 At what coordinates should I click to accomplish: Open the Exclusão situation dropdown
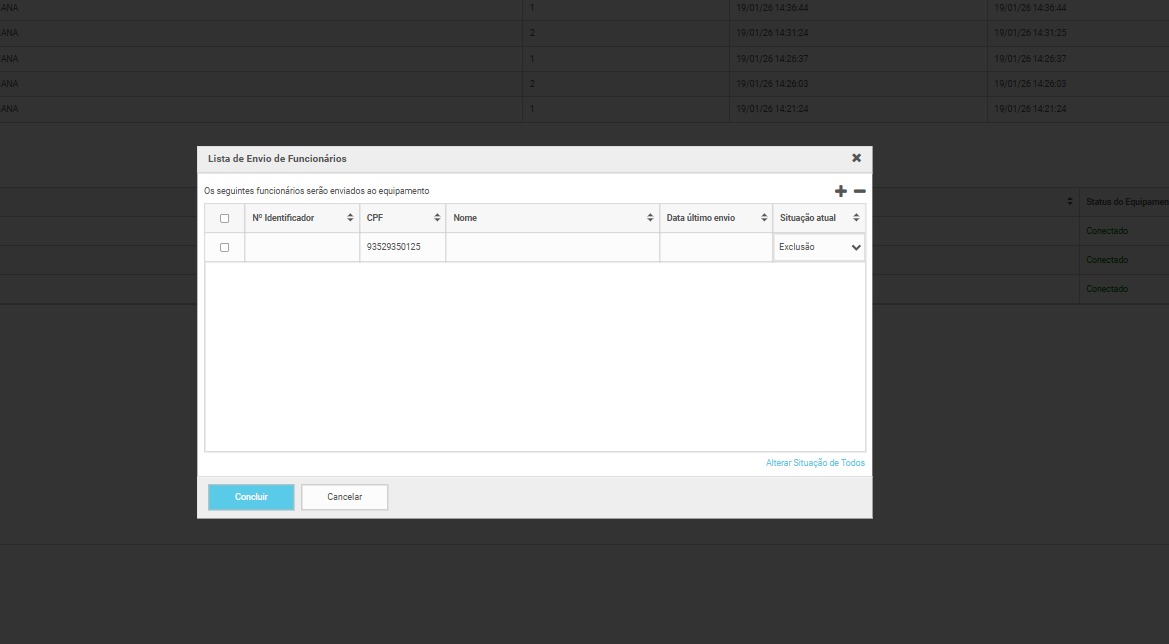(x=819, y=247)
